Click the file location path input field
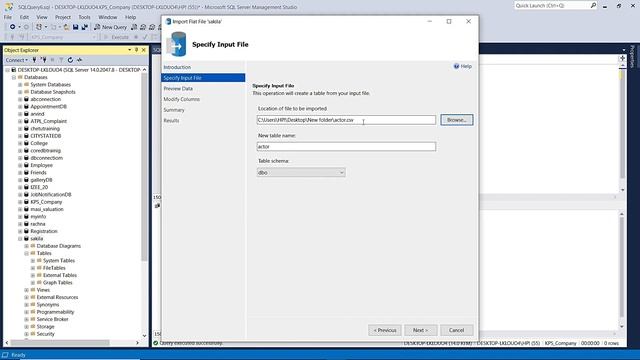640x360 pixels. pyautogui.click(x=346, y=120)
